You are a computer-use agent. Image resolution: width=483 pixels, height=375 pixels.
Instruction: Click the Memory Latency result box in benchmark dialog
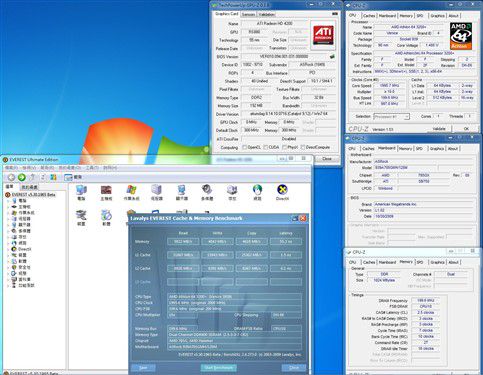(286, 241)
